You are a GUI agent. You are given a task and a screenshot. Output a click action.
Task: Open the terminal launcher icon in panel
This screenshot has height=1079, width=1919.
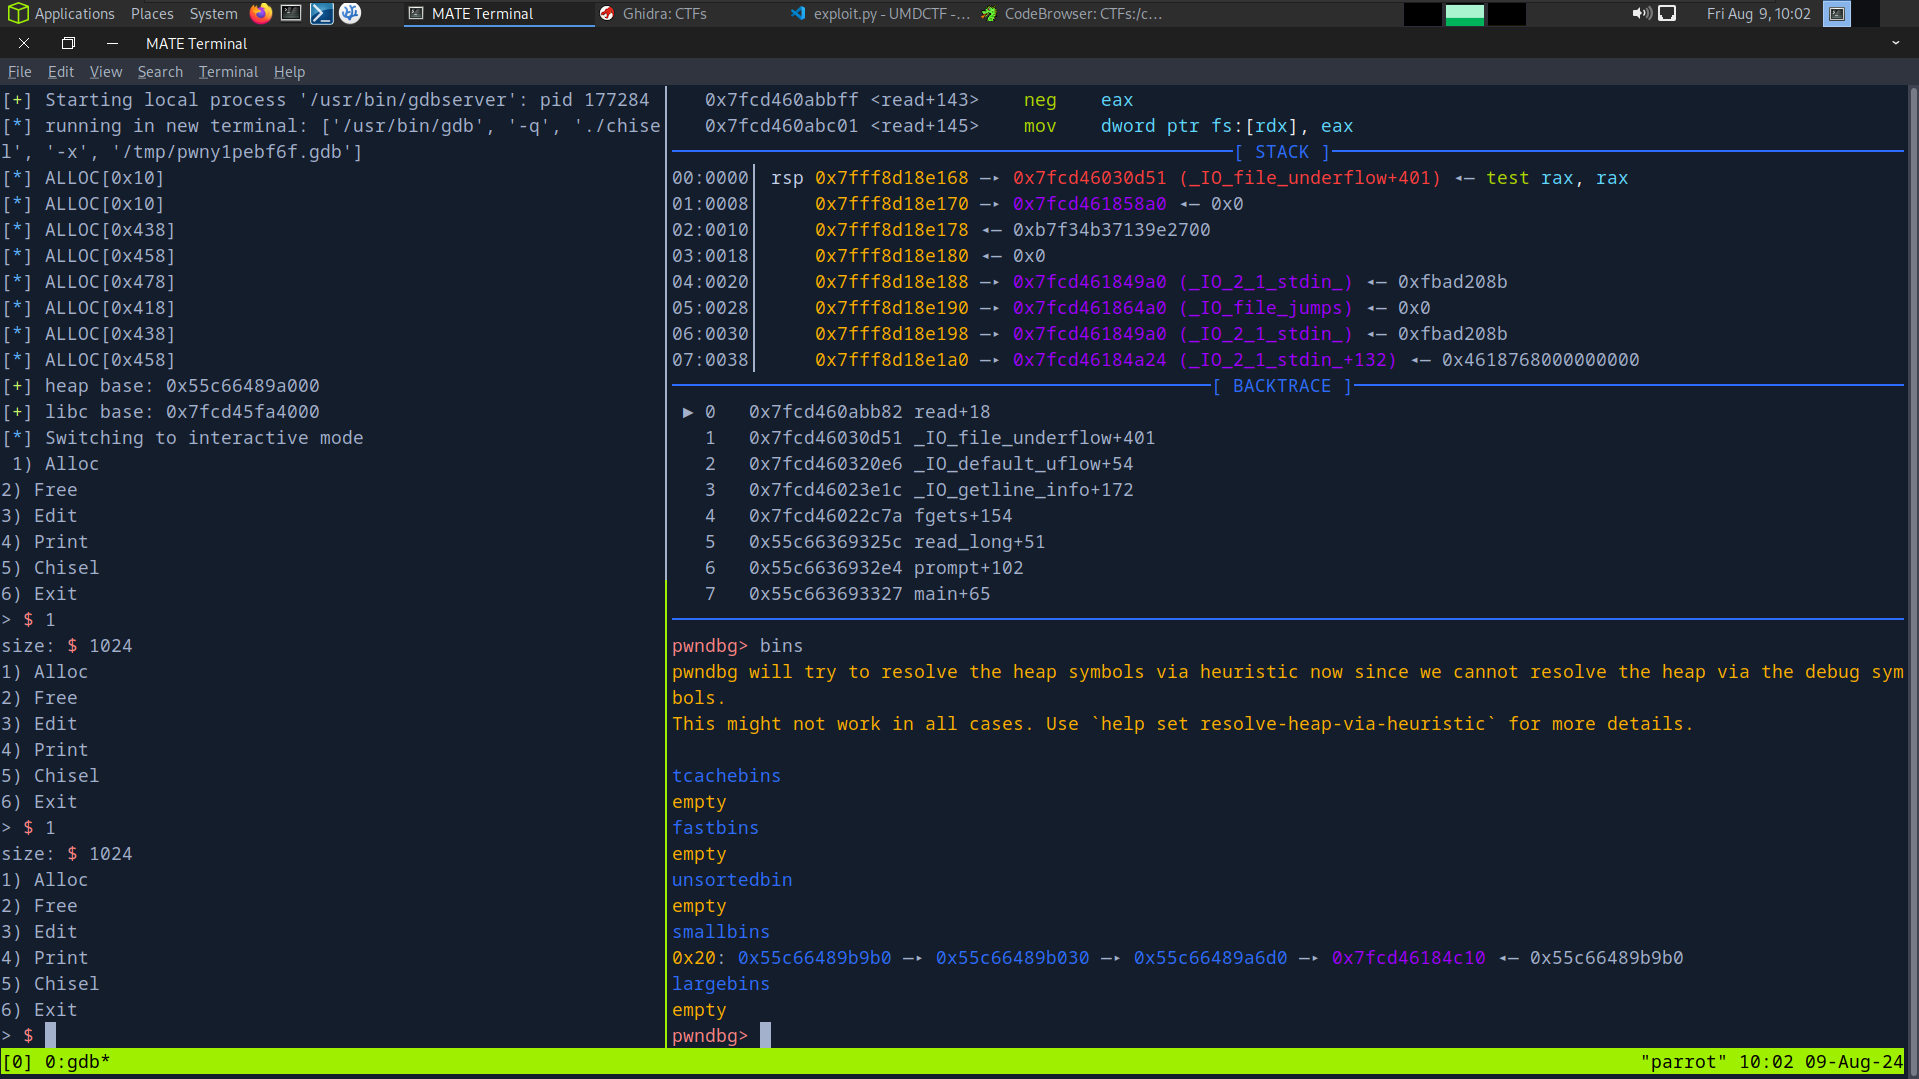(x=291, y=13)
